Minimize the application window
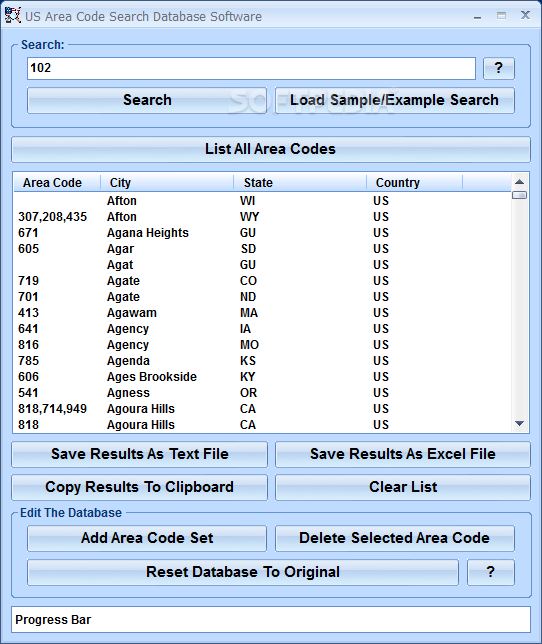The image size is (542, 644). (477, 16)
